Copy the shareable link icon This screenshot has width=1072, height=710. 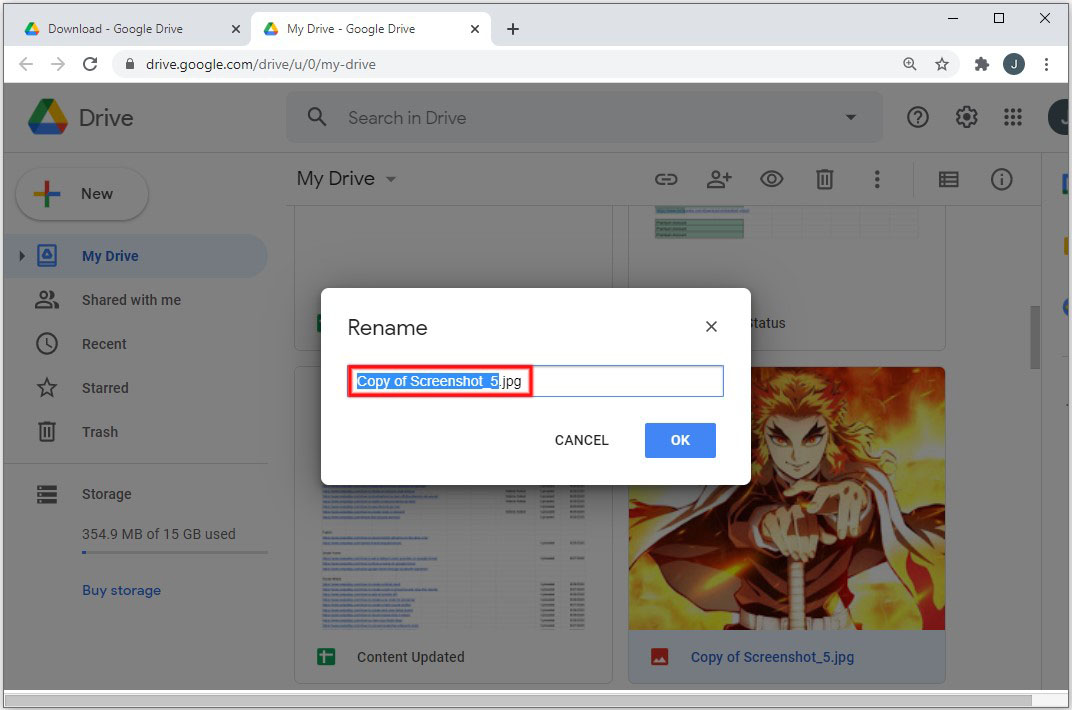click(x=666, y=179)
